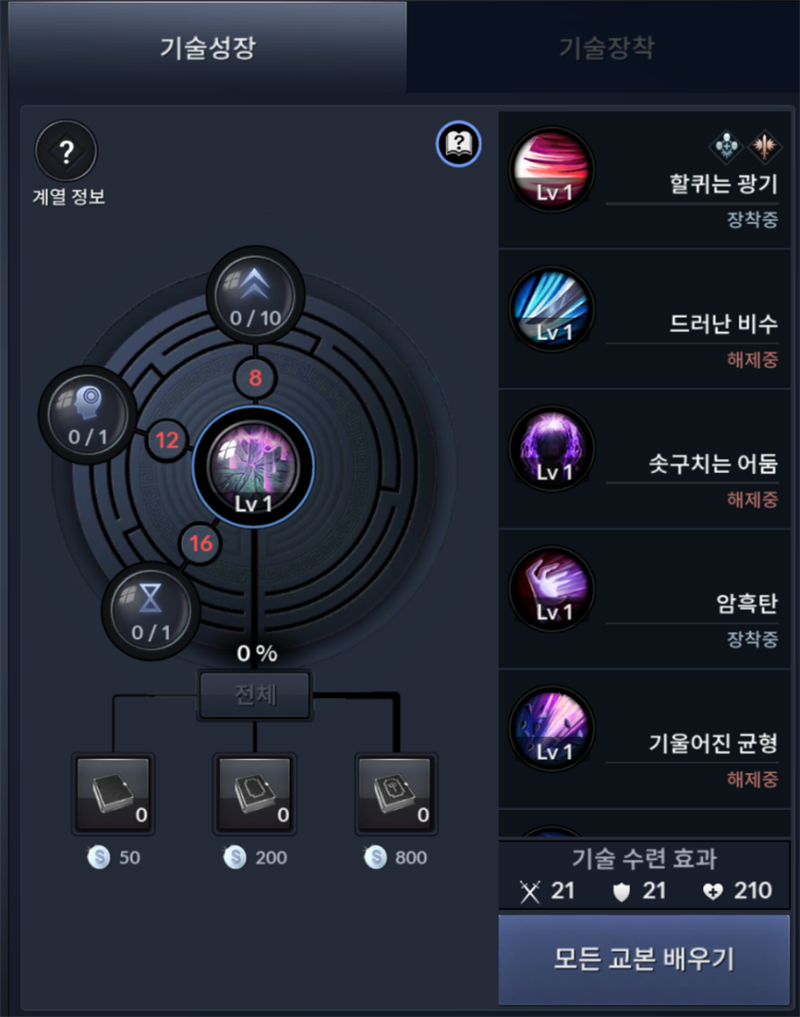Click the 모든 교본 배우기 button
800x1017 pixels.
[644, 959]
